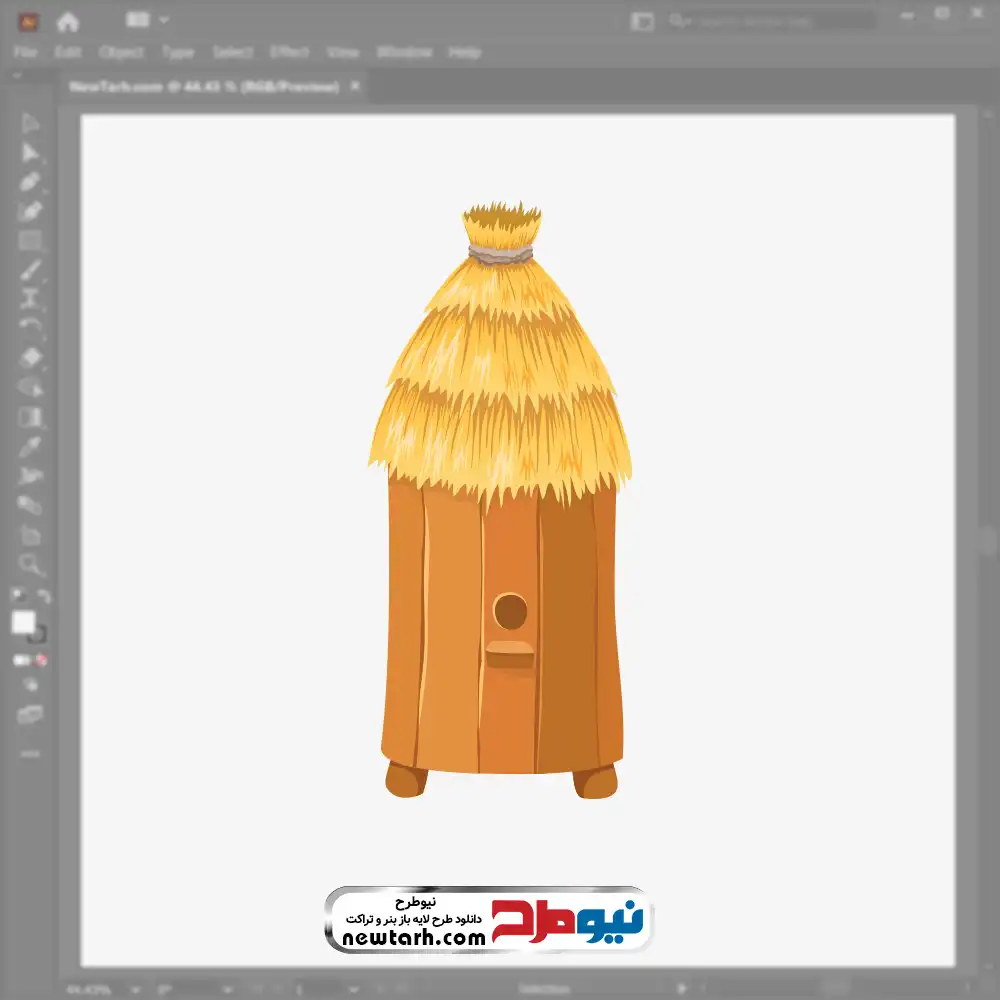1000x1000 pixels.
Task: Choose the Rectangle shape tool
Action: 30,240
